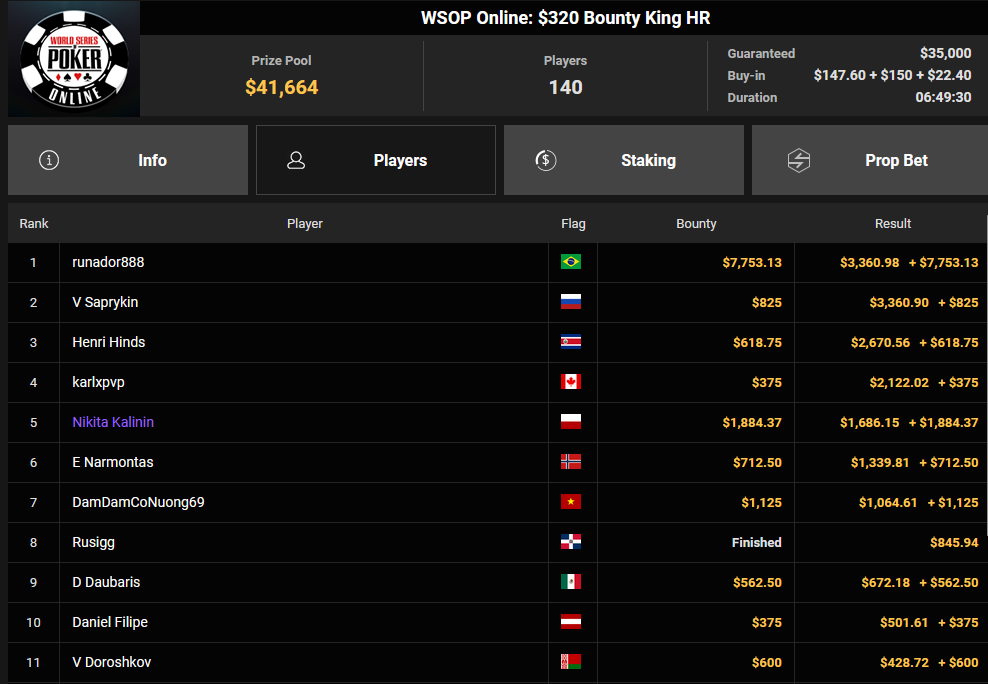
Task: Click the Rusigg row in rankings
Action: pos(497,542)
